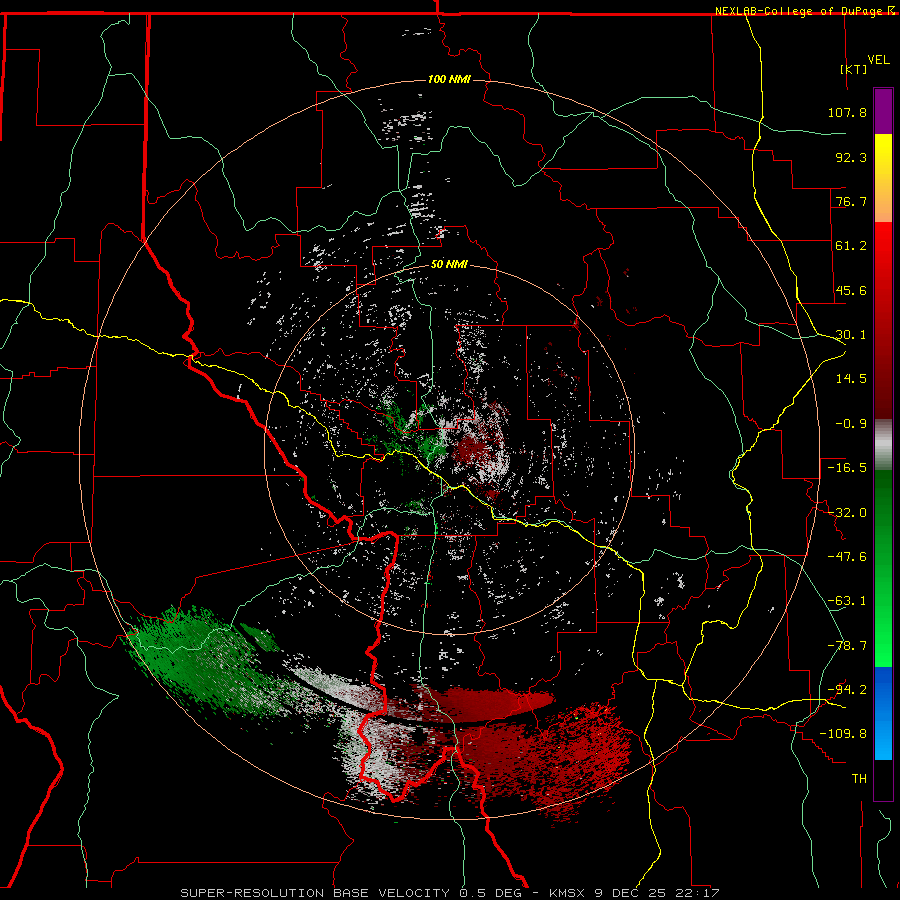
Task: Click the TH threshold label
Action: (x=859, y=779)
